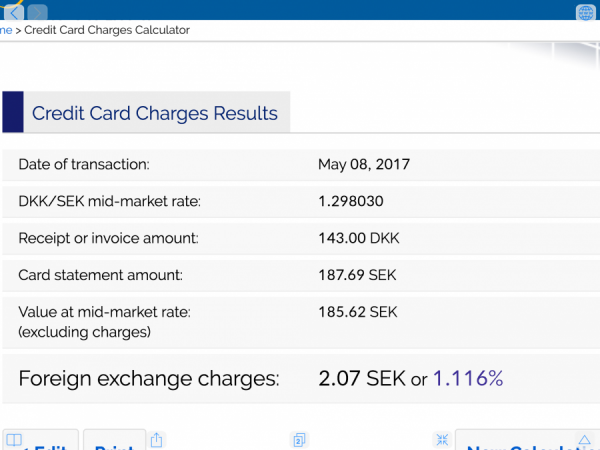This screenshot has height=450, width=600.
Task: Open the bookmarks book icon at bottom-left
Action: pyautogui.click(x=13, y=439)
